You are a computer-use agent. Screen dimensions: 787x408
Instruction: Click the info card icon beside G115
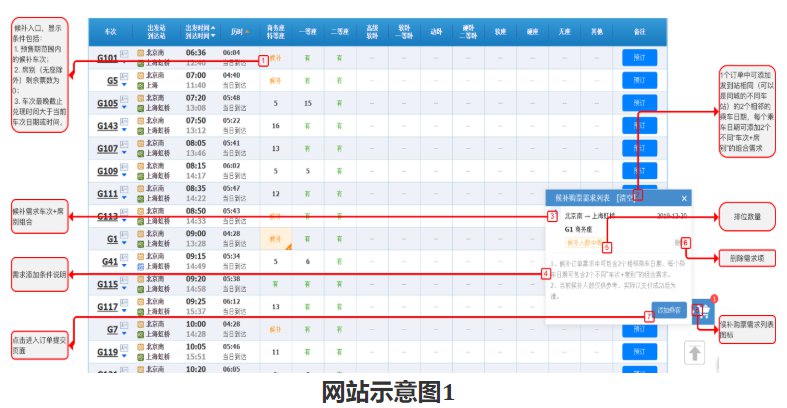(124, 280)
